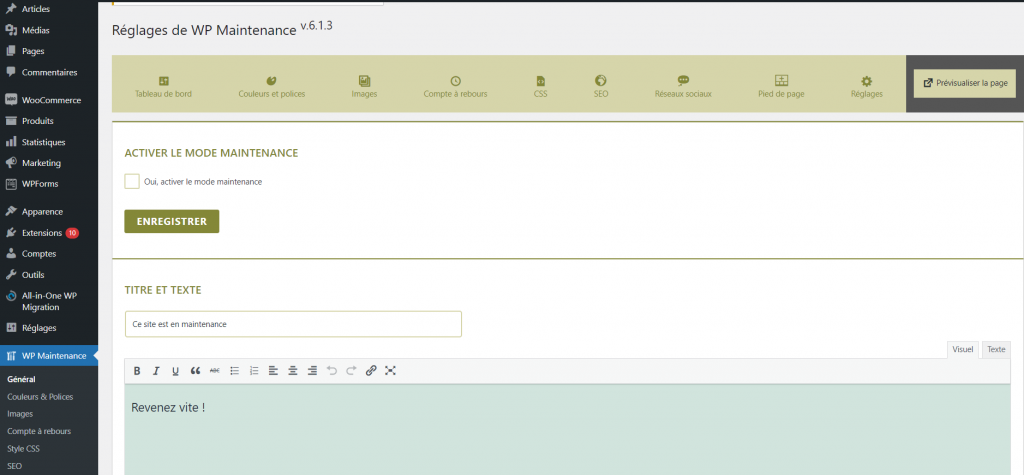The height and width of the screenshot is (475, 1024).
Task: Open Compte à rebours submenu item
Action: [39, 431]
